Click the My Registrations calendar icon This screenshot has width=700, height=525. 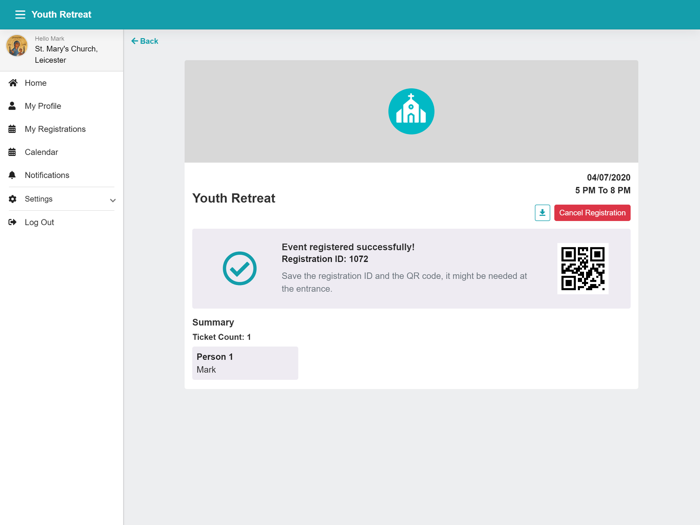(x=12, y=129)
